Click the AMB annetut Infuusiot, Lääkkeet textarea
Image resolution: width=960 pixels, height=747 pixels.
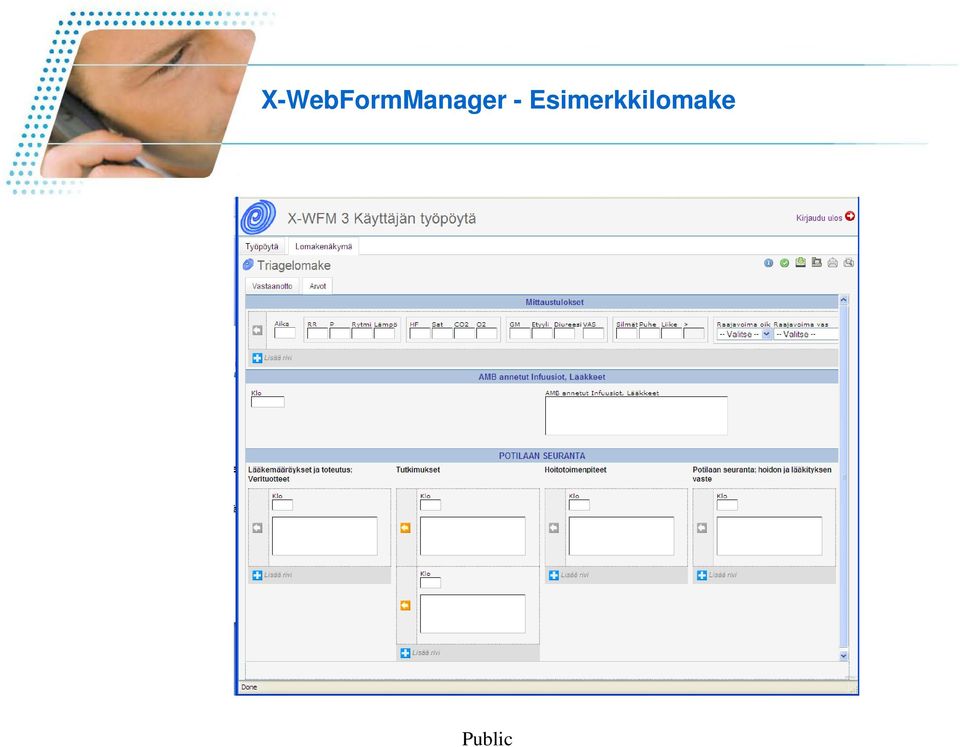[x=636, y=416]
